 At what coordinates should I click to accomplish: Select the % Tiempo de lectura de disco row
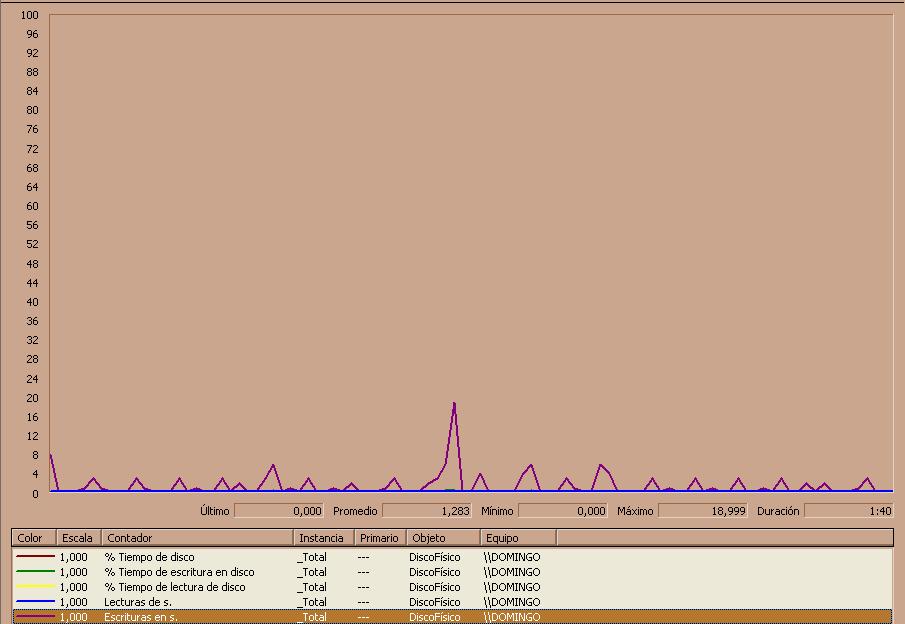452,587
